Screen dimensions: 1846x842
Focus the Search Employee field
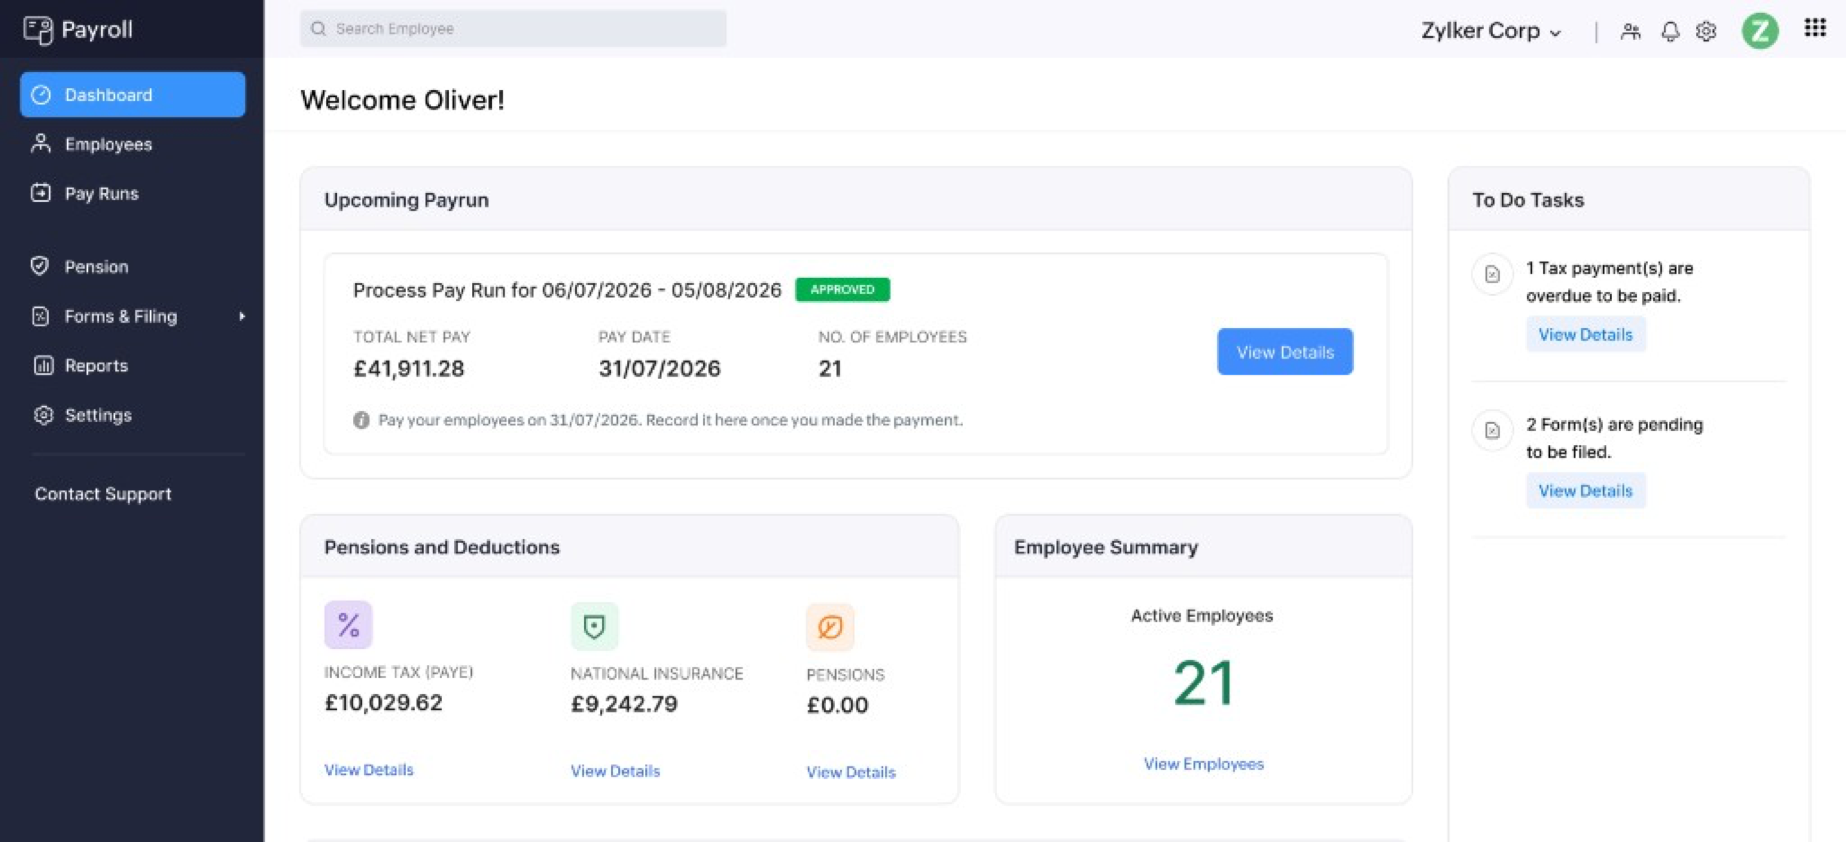tap(513, 29)
